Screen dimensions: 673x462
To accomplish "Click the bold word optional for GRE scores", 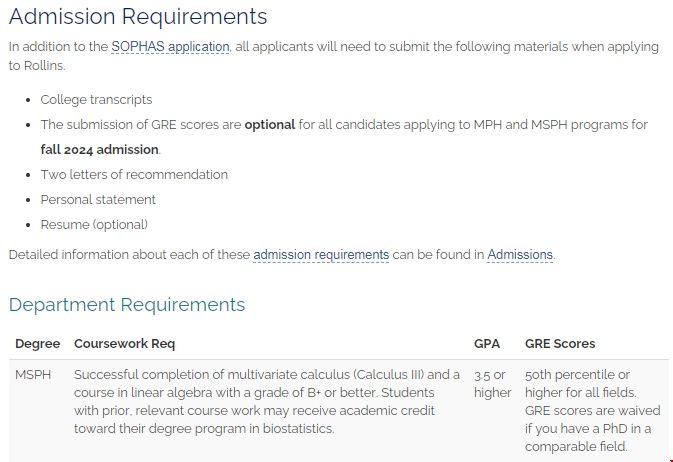I will click(269, 125).
